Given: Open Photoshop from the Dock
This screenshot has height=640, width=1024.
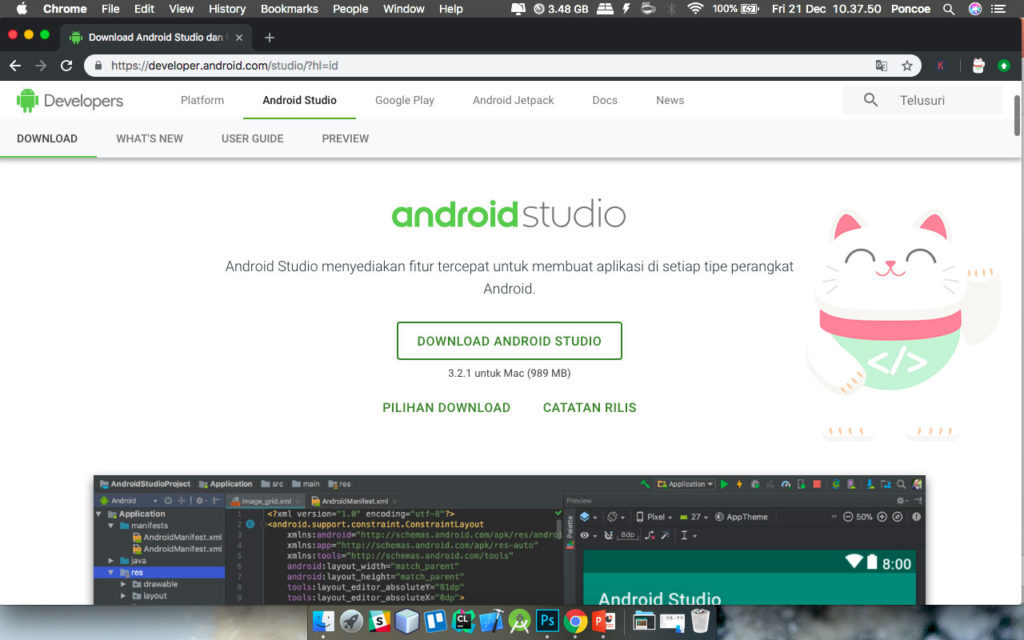Looking at the screenshot, I should pos(547,621).
